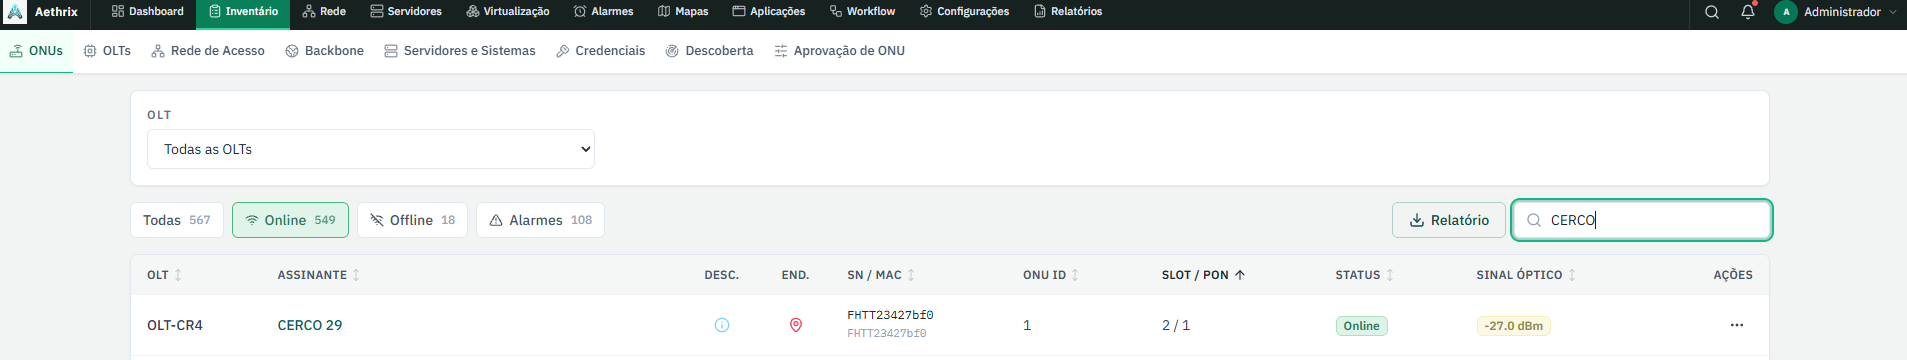Open the Virtualização menu

[508, 12]
